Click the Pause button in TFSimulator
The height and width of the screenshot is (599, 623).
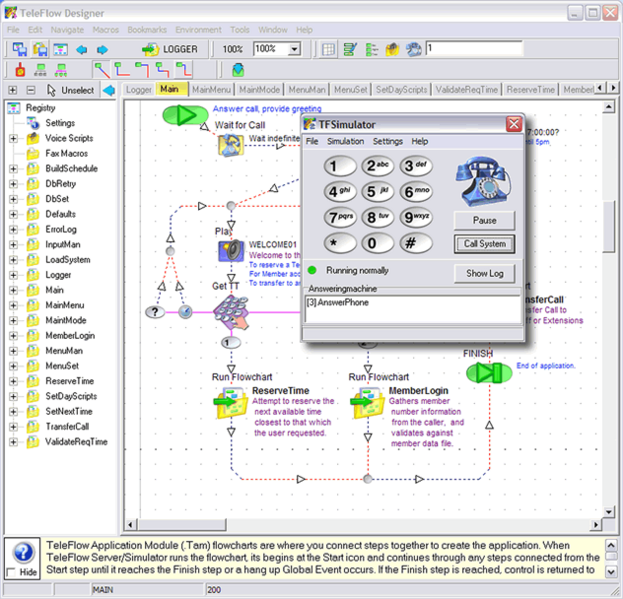pos(484,220)
